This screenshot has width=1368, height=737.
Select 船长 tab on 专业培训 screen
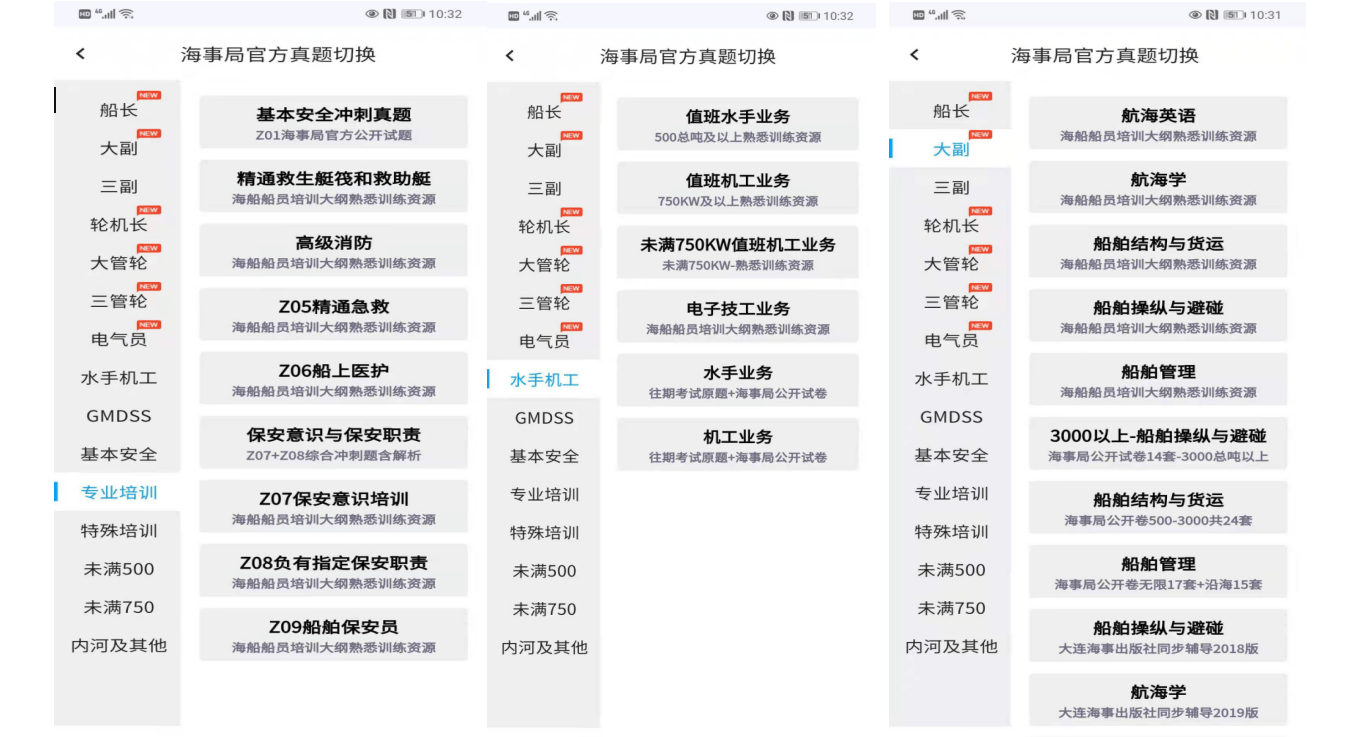pyautogui.click(x=118, y=110)
